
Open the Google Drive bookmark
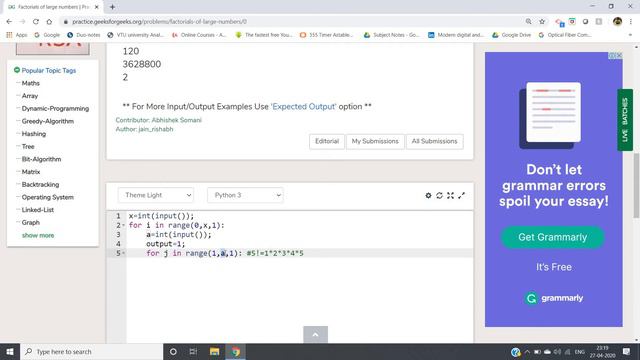(511, 35)
